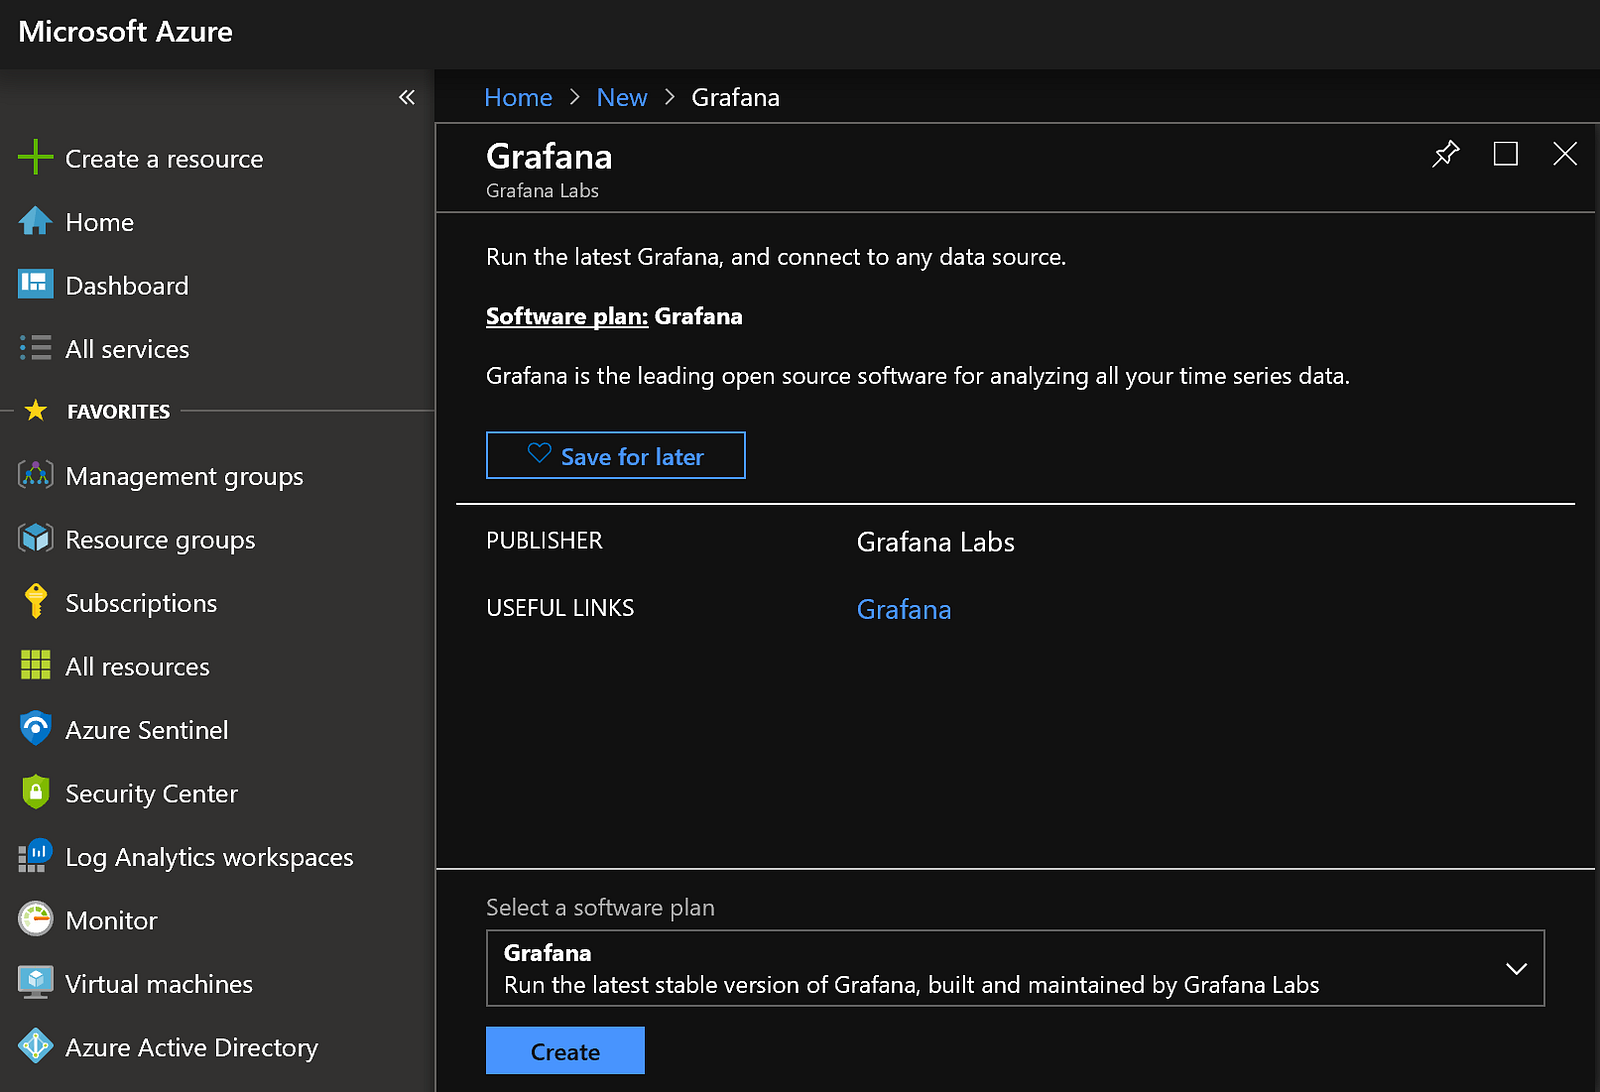Screen dimensions: 1600x1092
Task: Open the Azure Sentinel shield icon
Action: click(35, 729)
